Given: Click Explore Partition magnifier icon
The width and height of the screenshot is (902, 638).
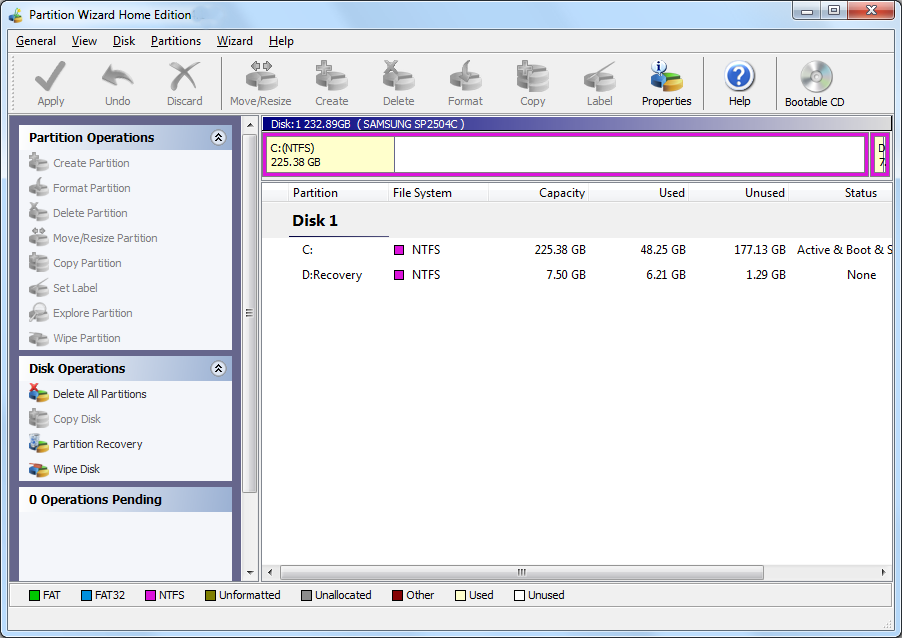Looking at the screenshot, I should pos(39,312).
